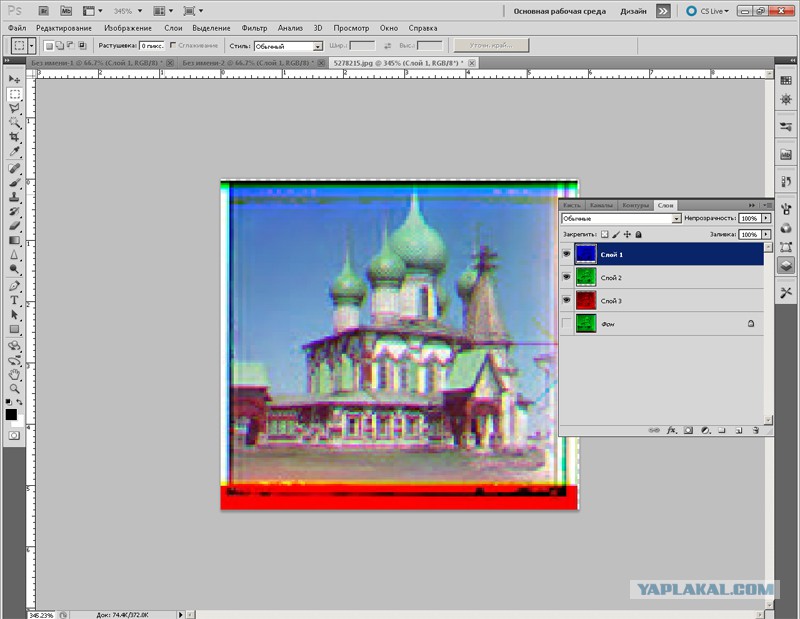Hide layer Слой 1 eye icon
Screen dimensions: 800x619
pyautogui.click(x=566, y=254)
